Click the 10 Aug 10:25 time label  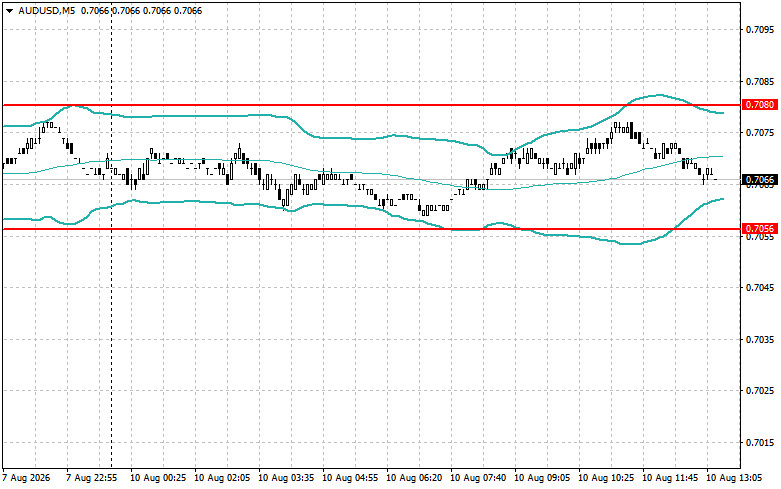tap(606, 478)
